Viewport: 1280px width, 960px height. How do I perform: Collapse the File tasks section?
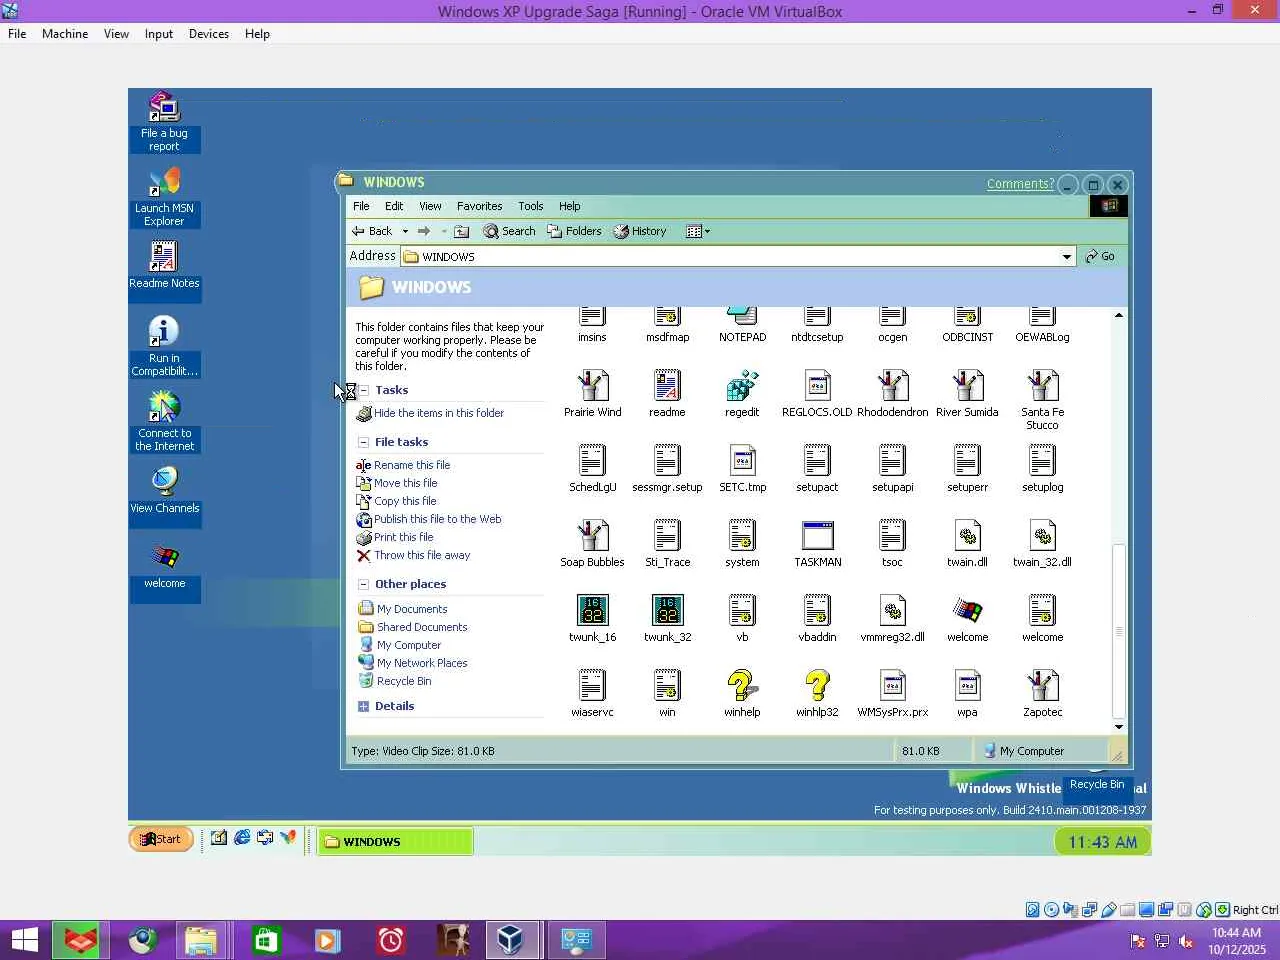point(364,442)
